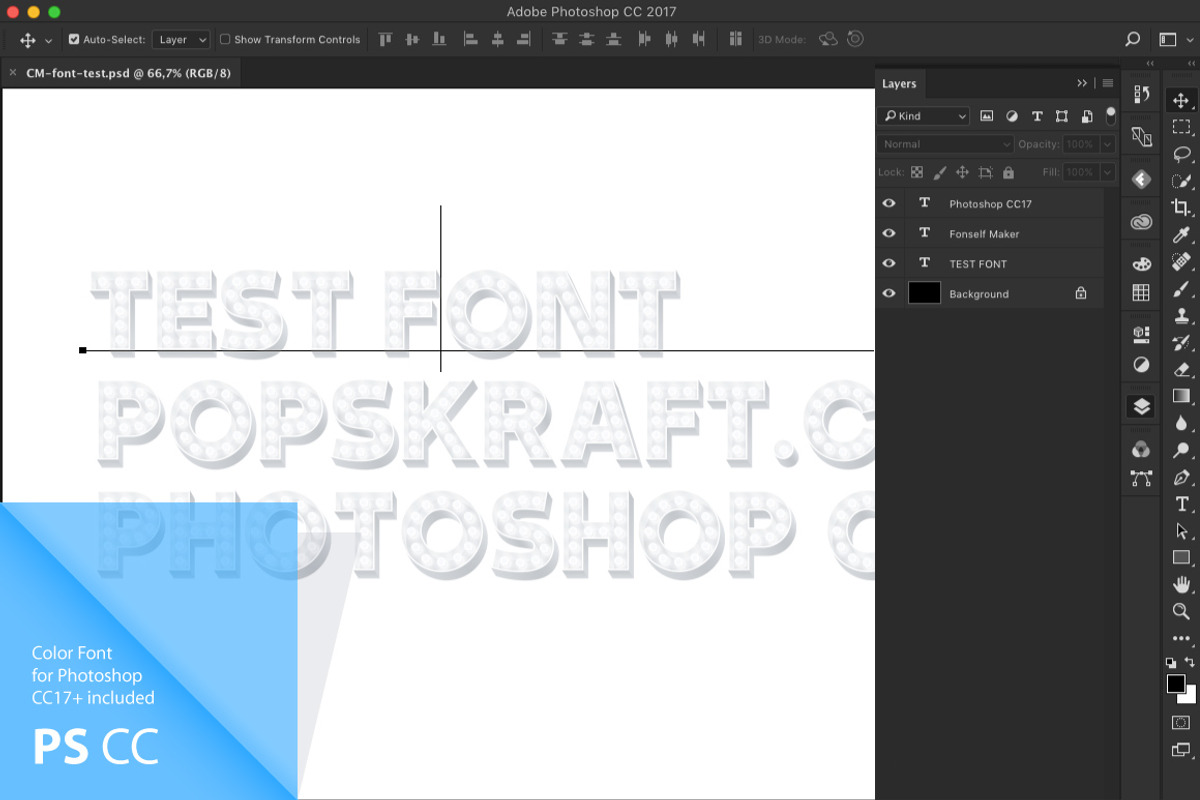Toggle filter for shape layers
Image resolution: width=1200 pixels, height=800 pixels.
pos(1062,116)
